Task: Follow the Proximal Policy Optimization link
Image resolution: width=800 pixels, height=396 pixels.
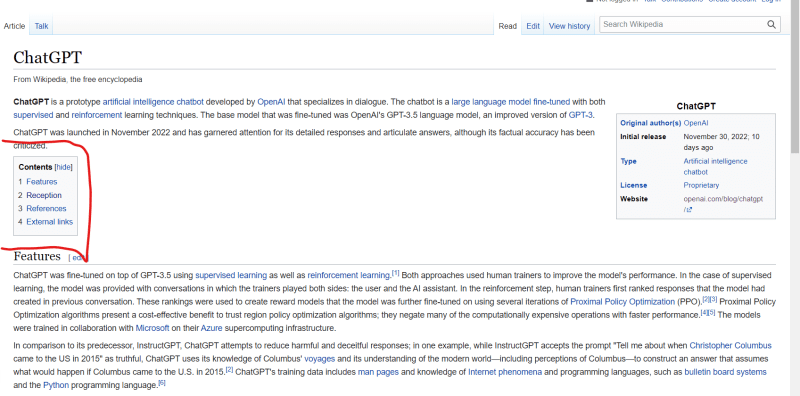Action: pos(622,302)
